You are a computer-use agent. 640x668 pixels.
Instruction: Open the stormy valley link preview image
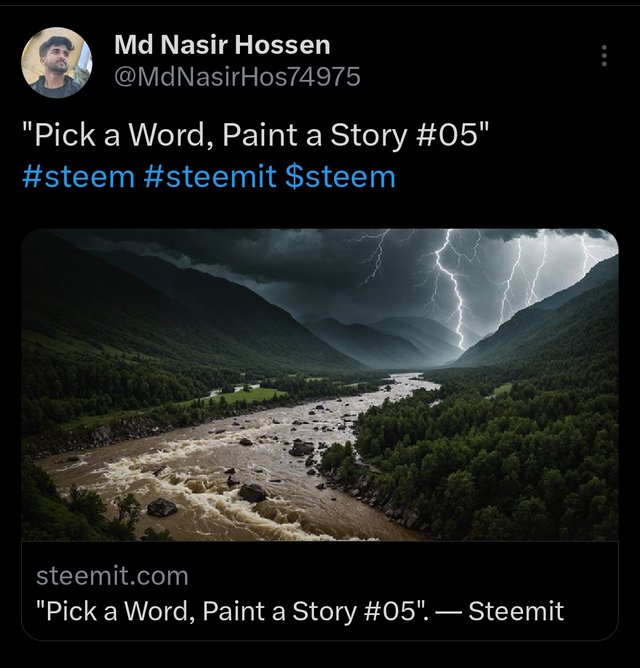(x=320, y=385)
